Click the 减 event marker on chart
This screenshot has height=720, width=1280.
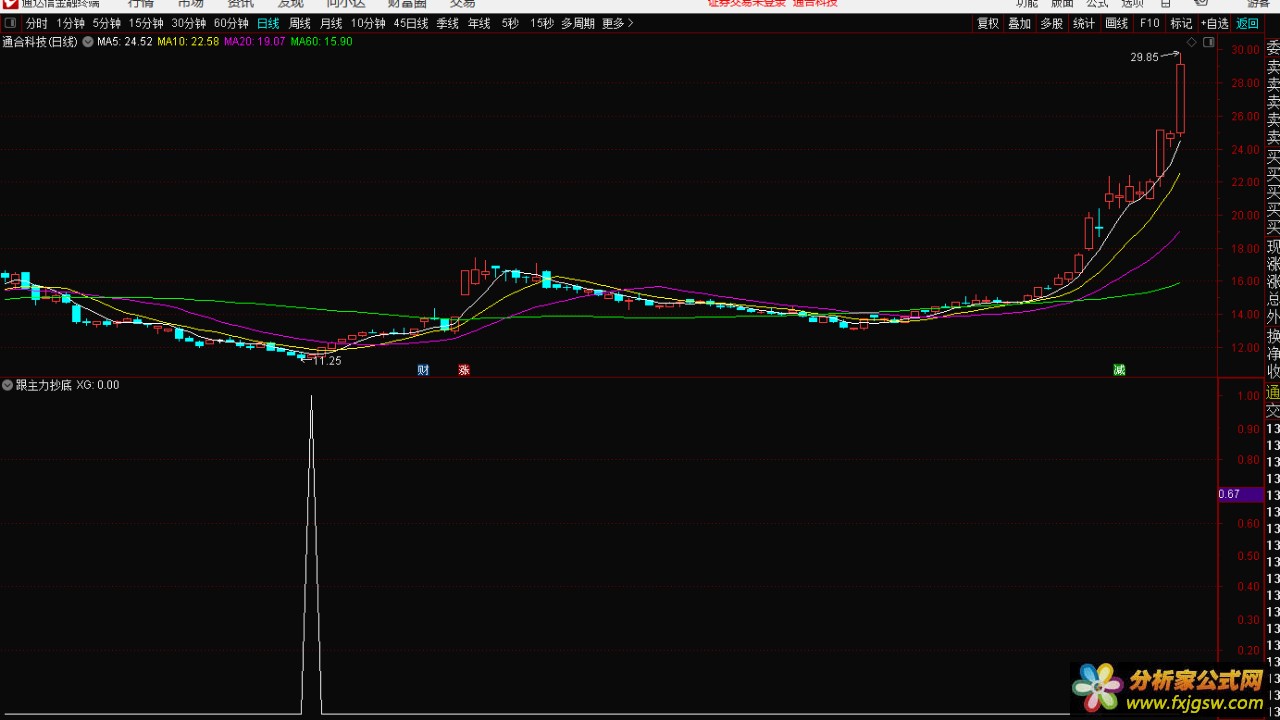click(x=1119, y=370)
